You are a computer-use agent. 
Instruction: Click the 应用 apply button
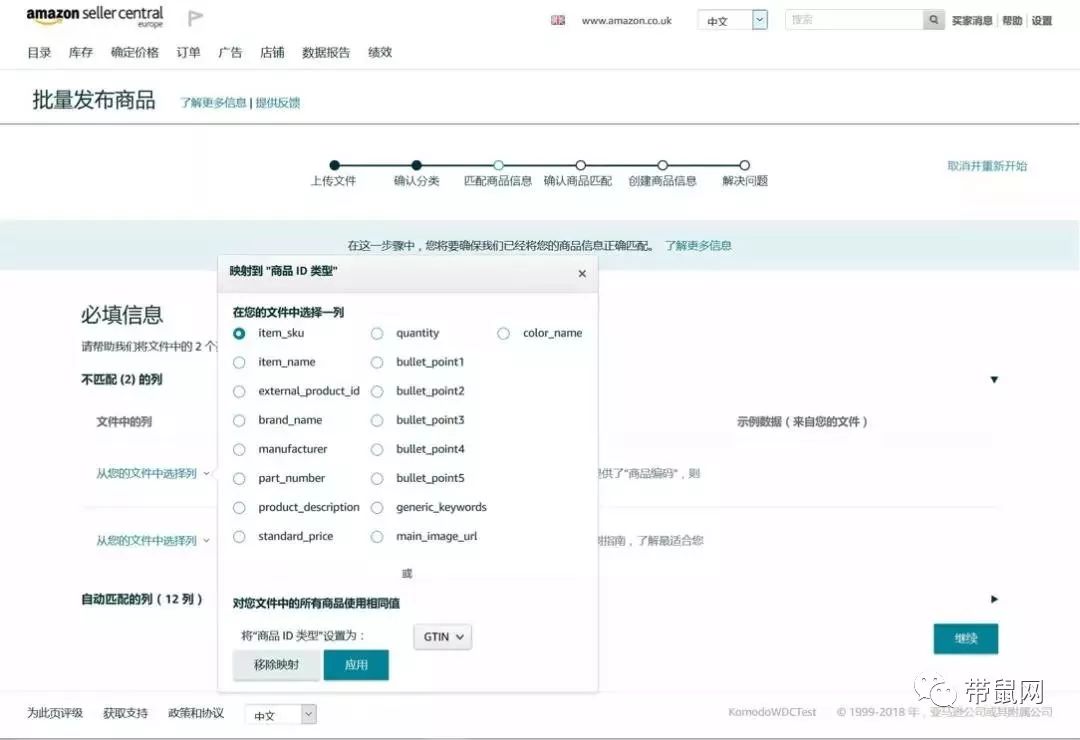click(x=356, y=665)
